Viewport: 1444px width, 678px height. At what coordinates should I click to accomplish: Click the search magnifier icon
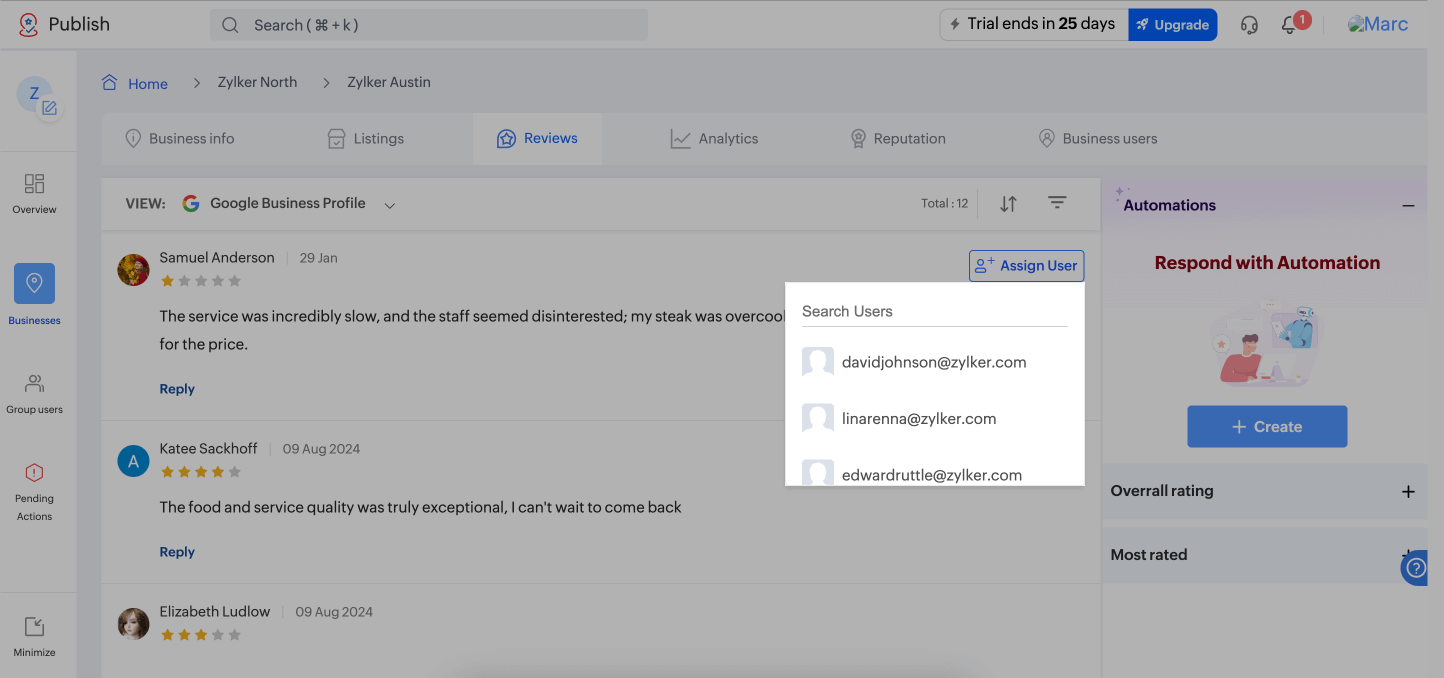230,25
